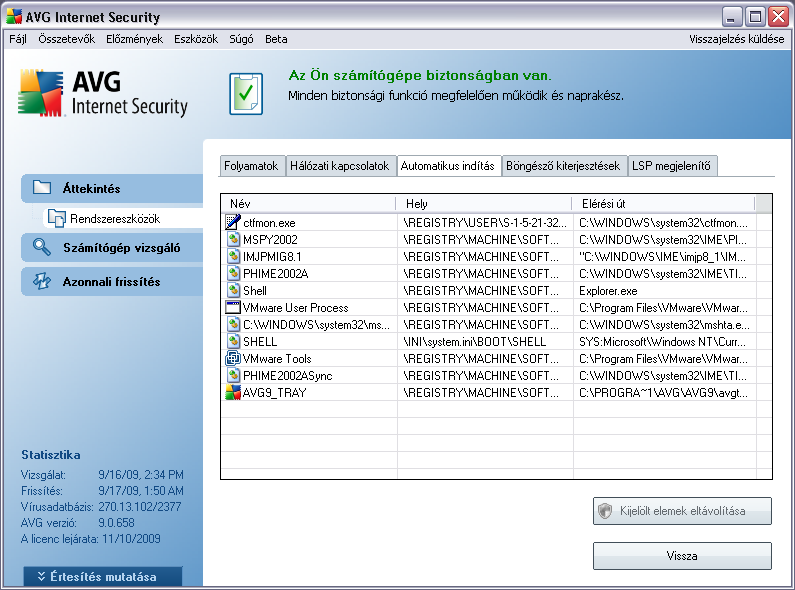Click the AVG verzió 9.0.658 value
This screenshot has width=795, height=590.
point(116,523)
